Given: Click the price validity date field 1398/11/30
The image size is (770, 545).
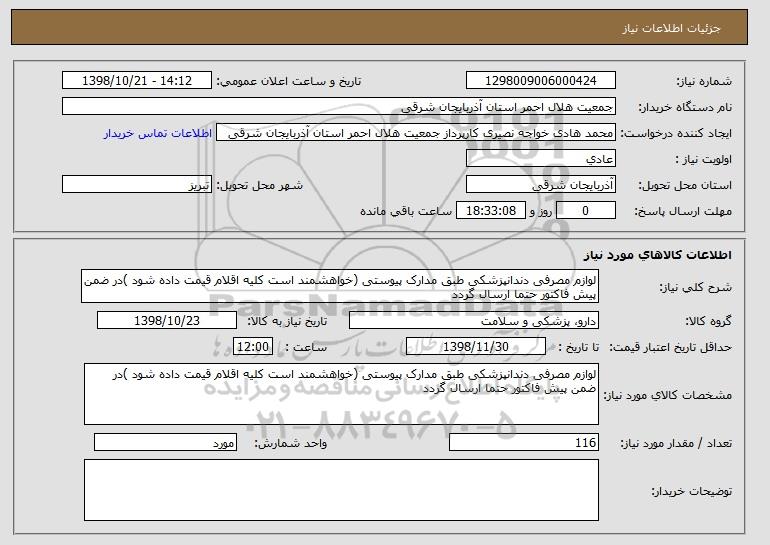Looking at the screenshot, I should pyautogui.click(x=476, y=347).
